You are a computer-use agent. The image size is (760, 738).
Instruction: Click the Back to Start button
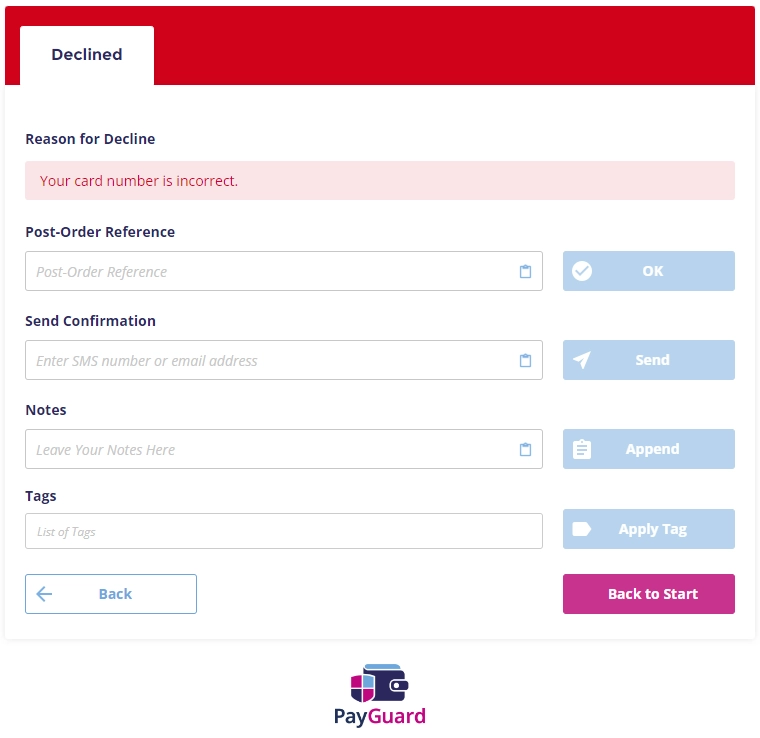pyautogui.click(x=649, y=594)
